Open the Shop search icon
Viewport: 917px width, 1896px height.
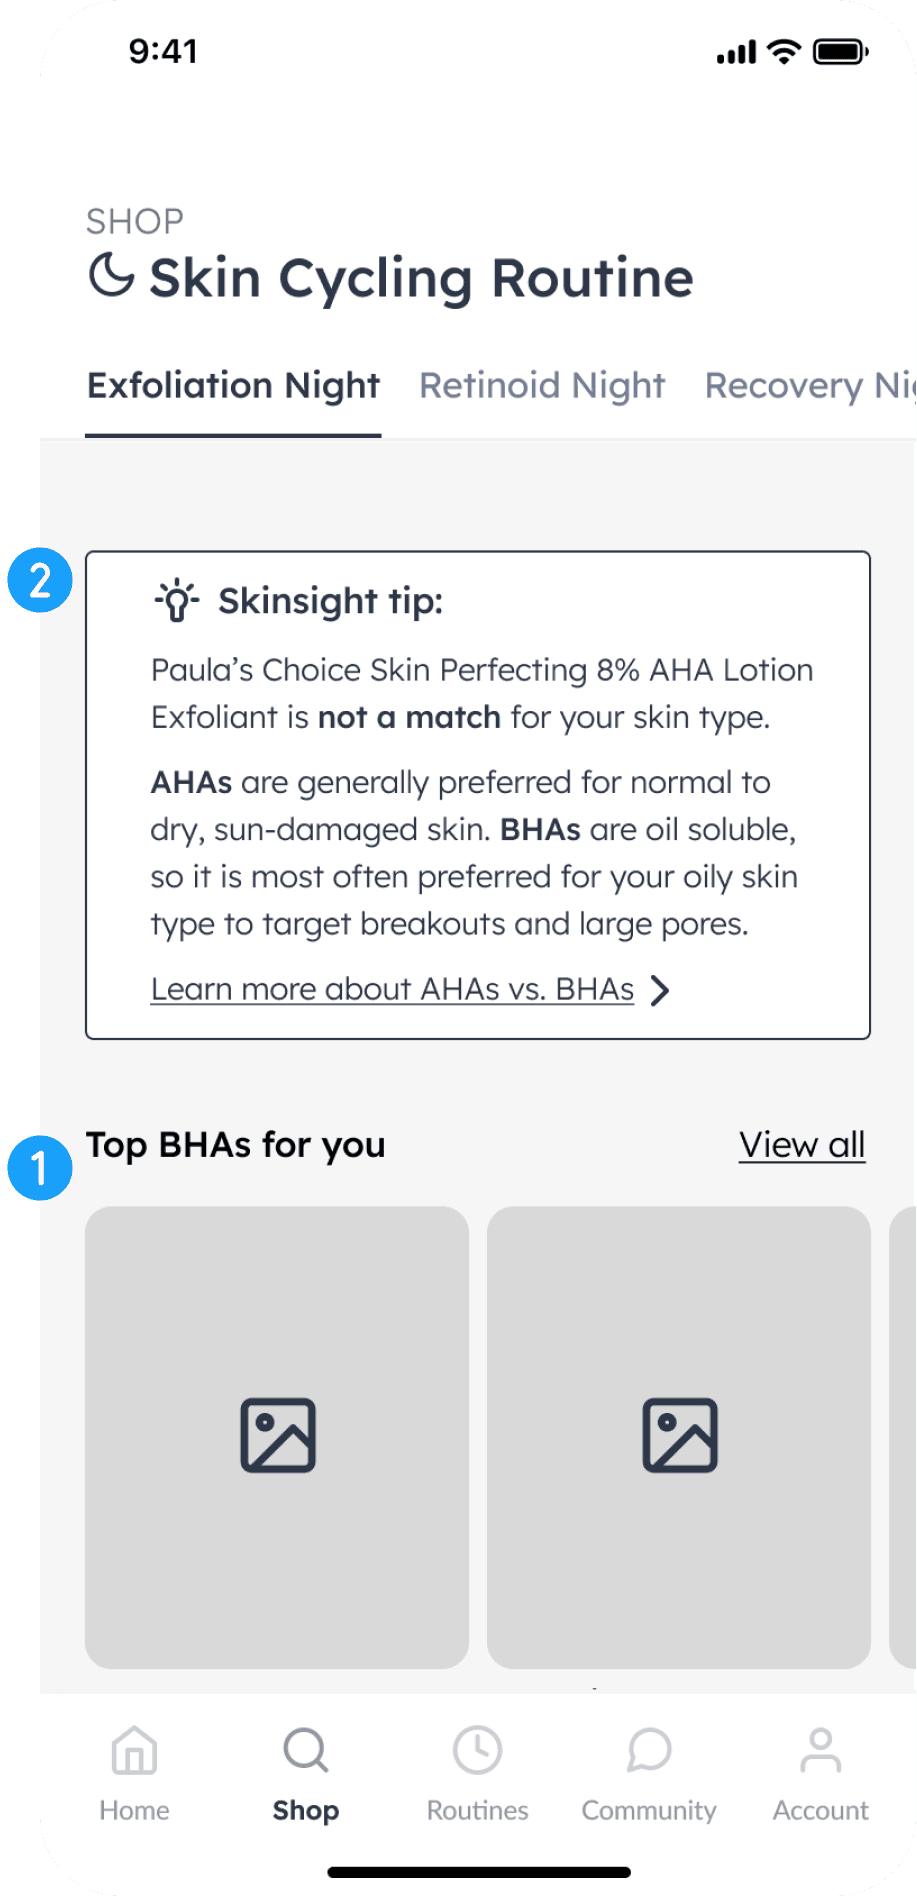pyautogui.click(x=306, y=1751)
